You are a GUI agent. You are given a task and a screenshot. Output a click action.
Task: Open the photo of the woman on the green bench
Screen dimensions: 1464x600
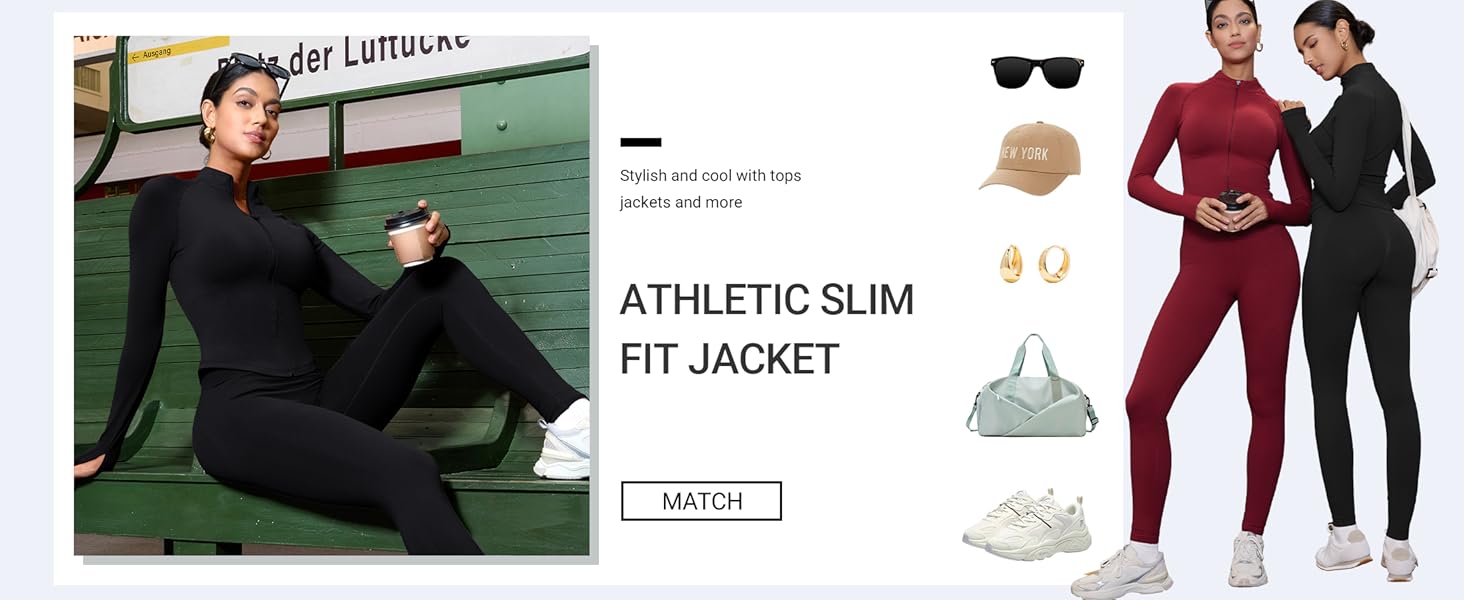(x=332, y=295)
